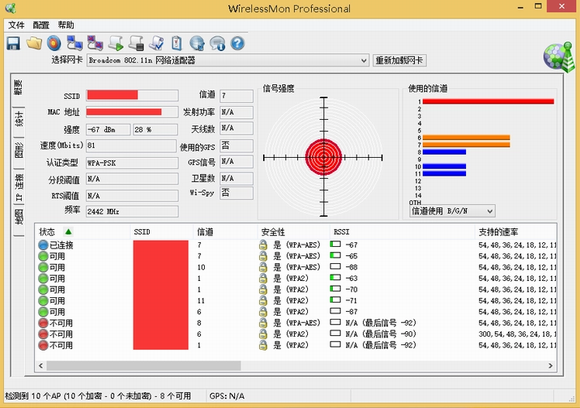Expand the 选择网卡 Broadcom adapter dropdown
580x408 pixels.
[x=364, y=60]
